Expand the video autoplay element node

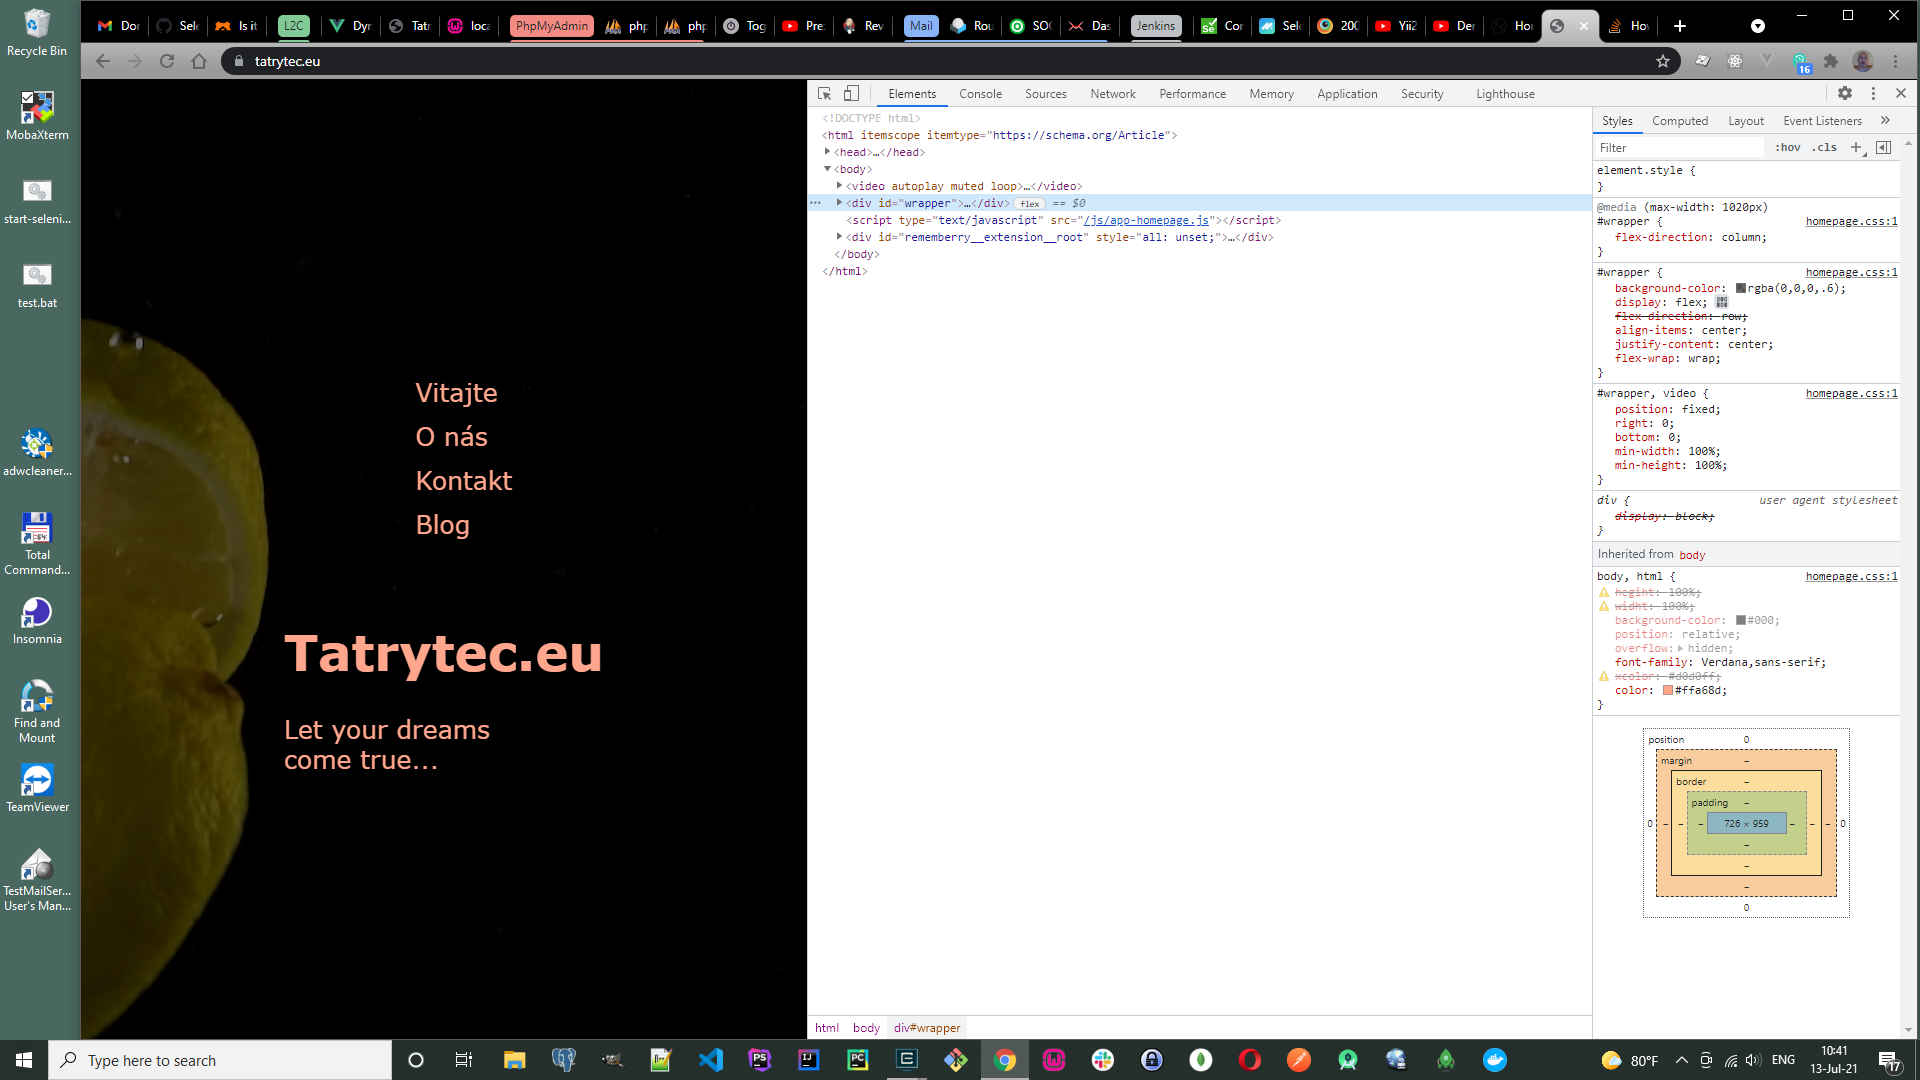click(840, 186)
